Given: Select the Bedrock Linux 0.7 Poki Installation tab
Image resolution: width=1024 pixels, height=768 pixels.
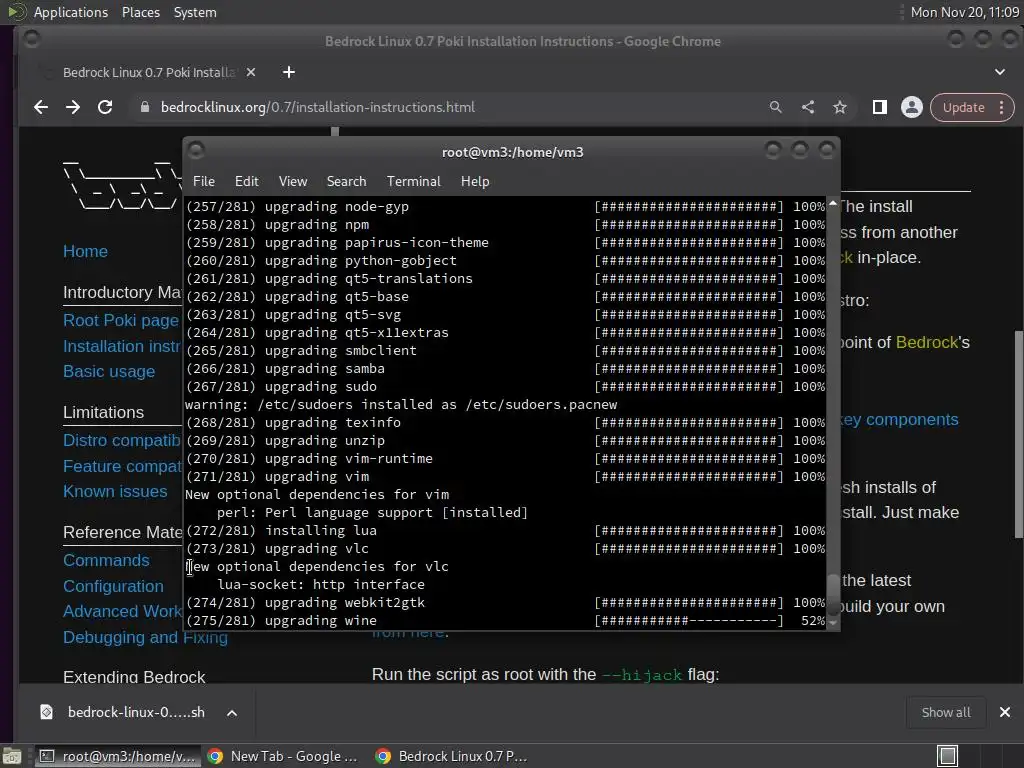Looking at the screenshot, I should (148, 72).
